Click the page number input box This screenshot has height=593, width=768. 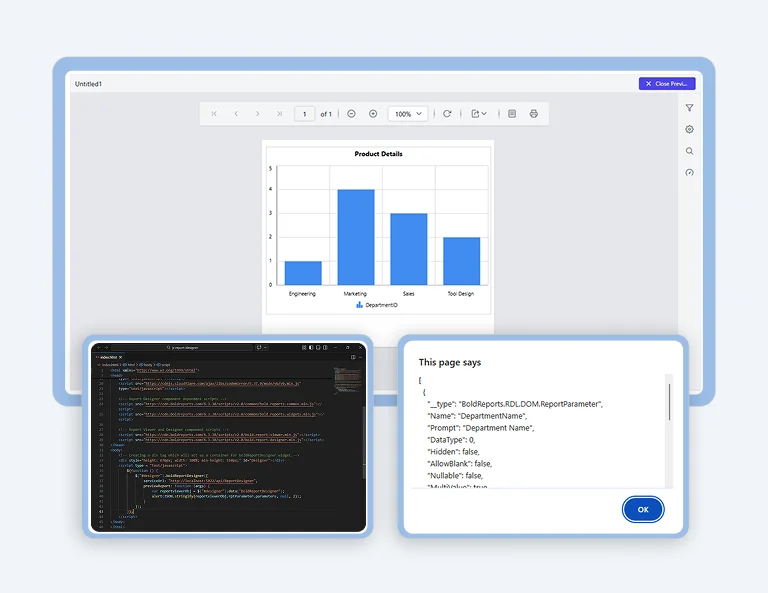305,114
